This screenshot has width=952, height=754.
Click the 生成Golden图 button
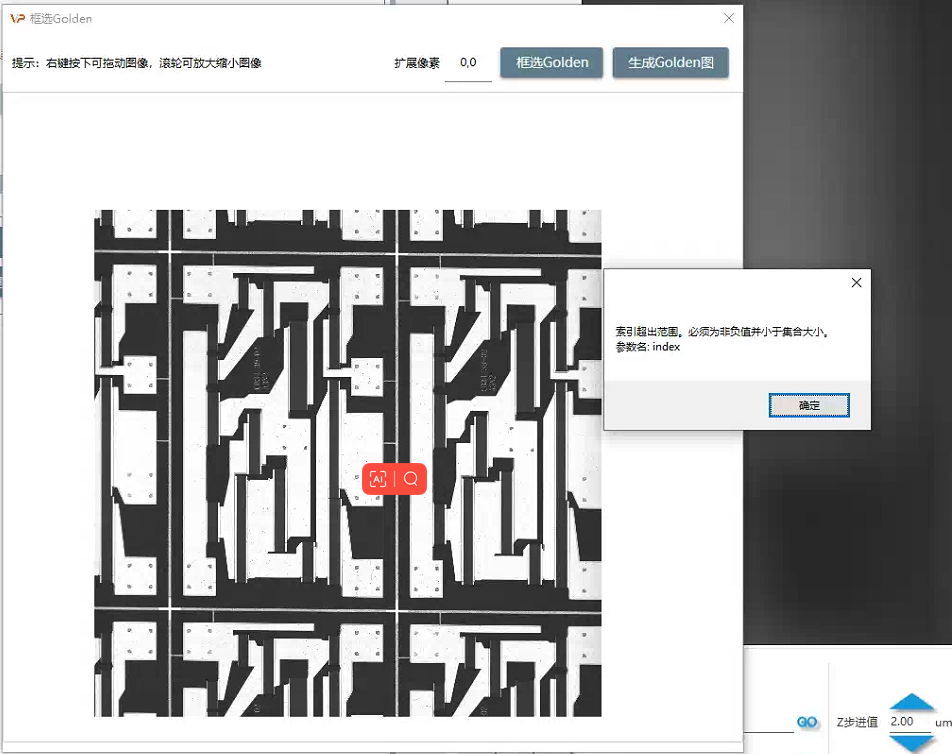pos(670,63)
